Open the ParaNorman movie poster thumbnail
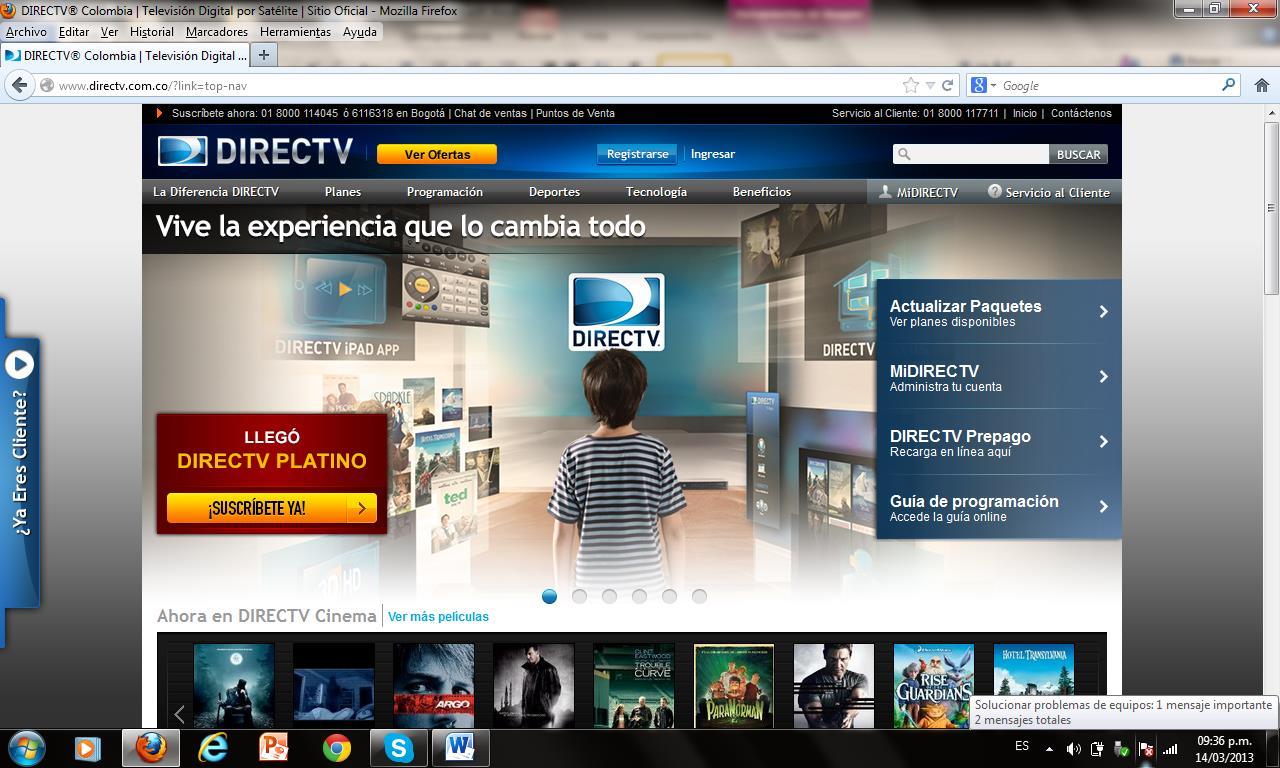The width and height of the screenshot is (1280, 768). (733, 686)
